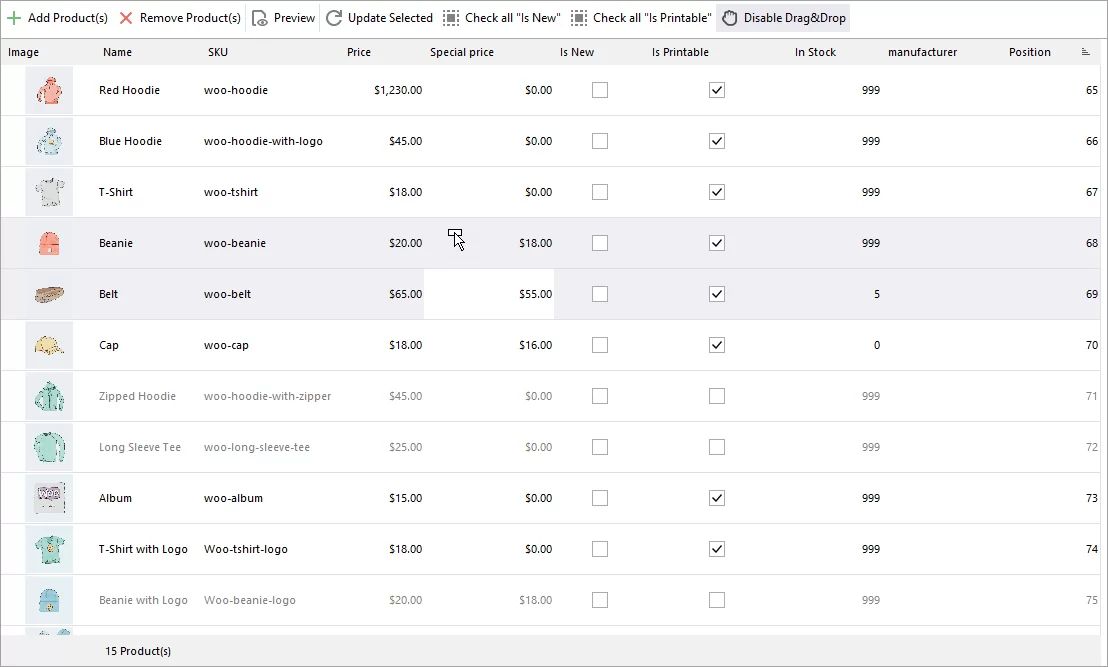Click the sort icon on the rightmost column header
This screenshot has height=667, width=1108.
[1088, 51]
